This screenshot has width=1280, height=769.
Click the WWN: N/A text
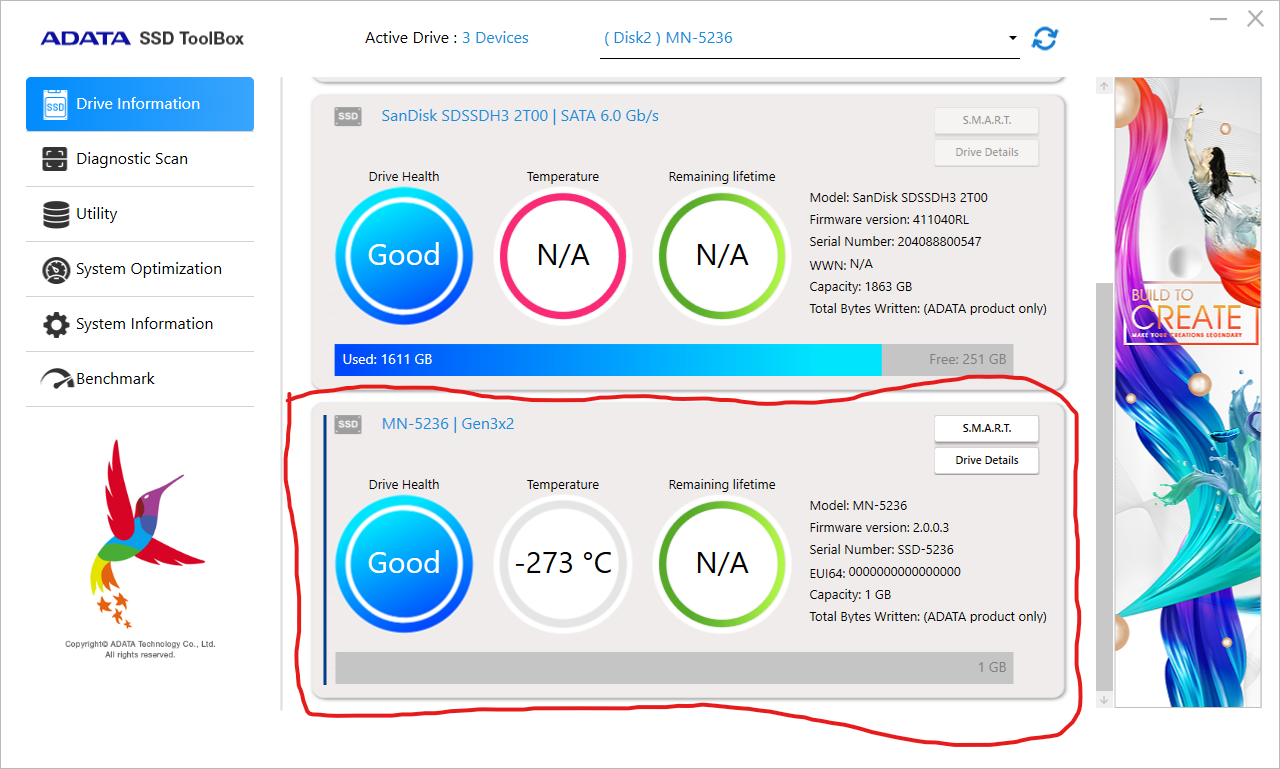click(841, 264)
